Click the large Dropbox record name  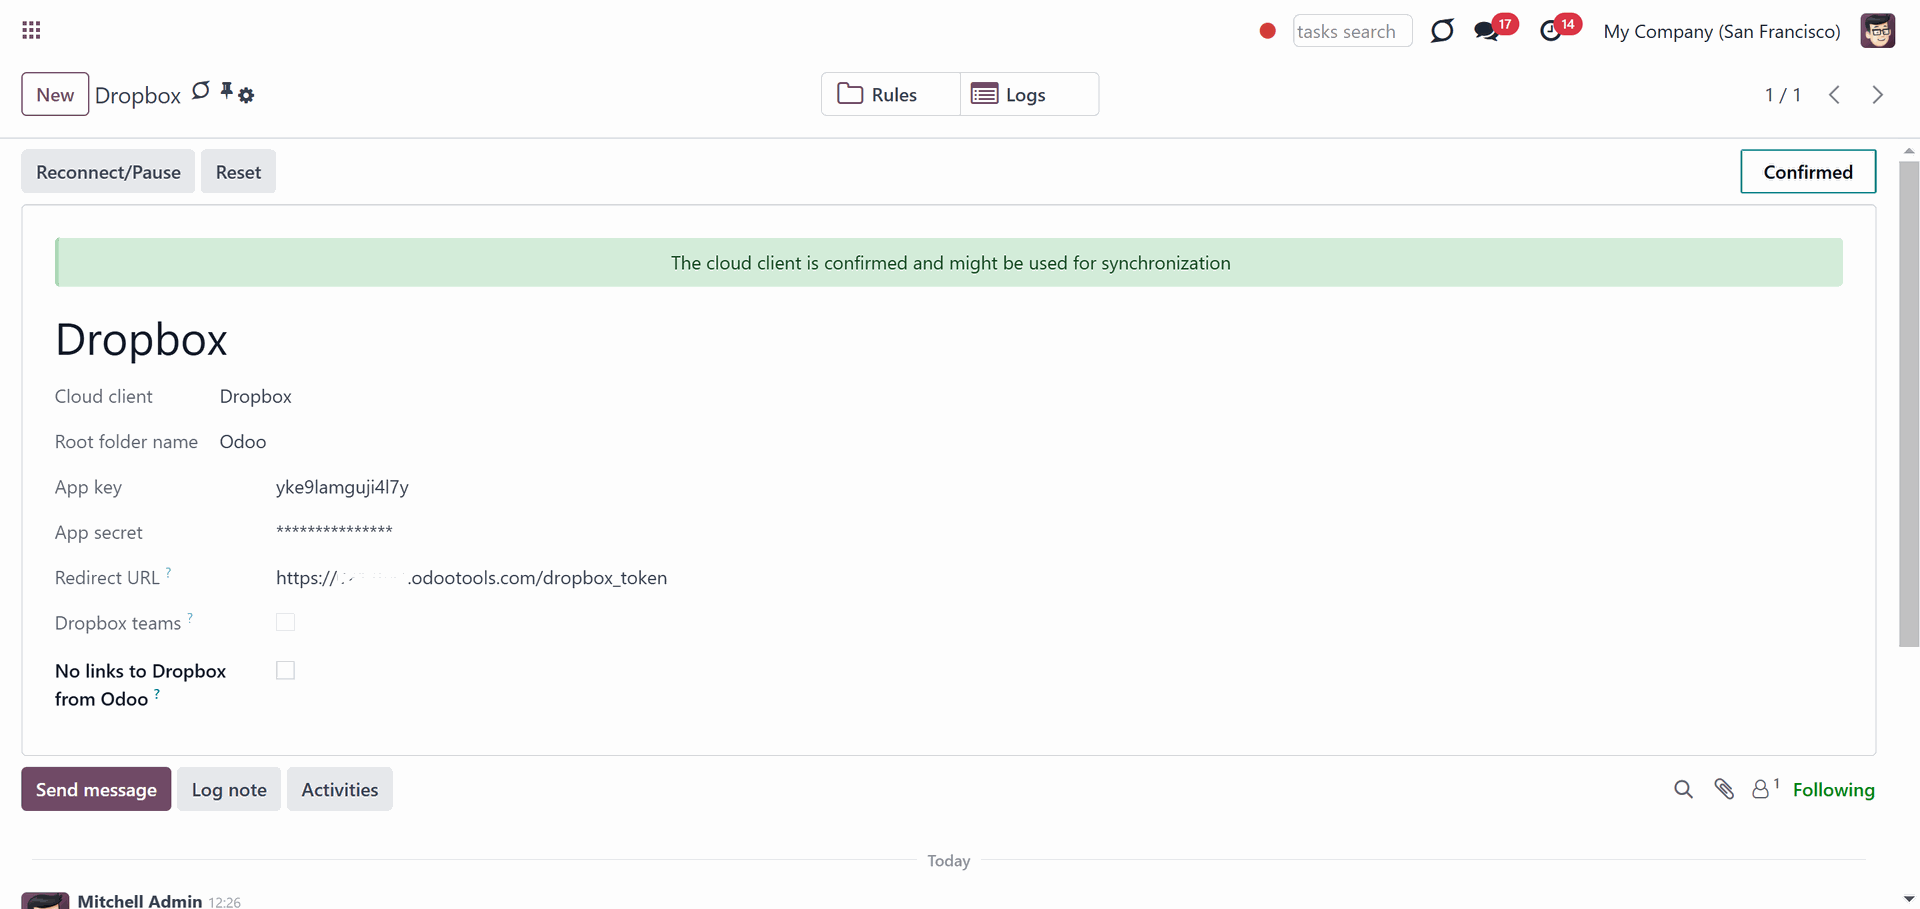[141, 339]
